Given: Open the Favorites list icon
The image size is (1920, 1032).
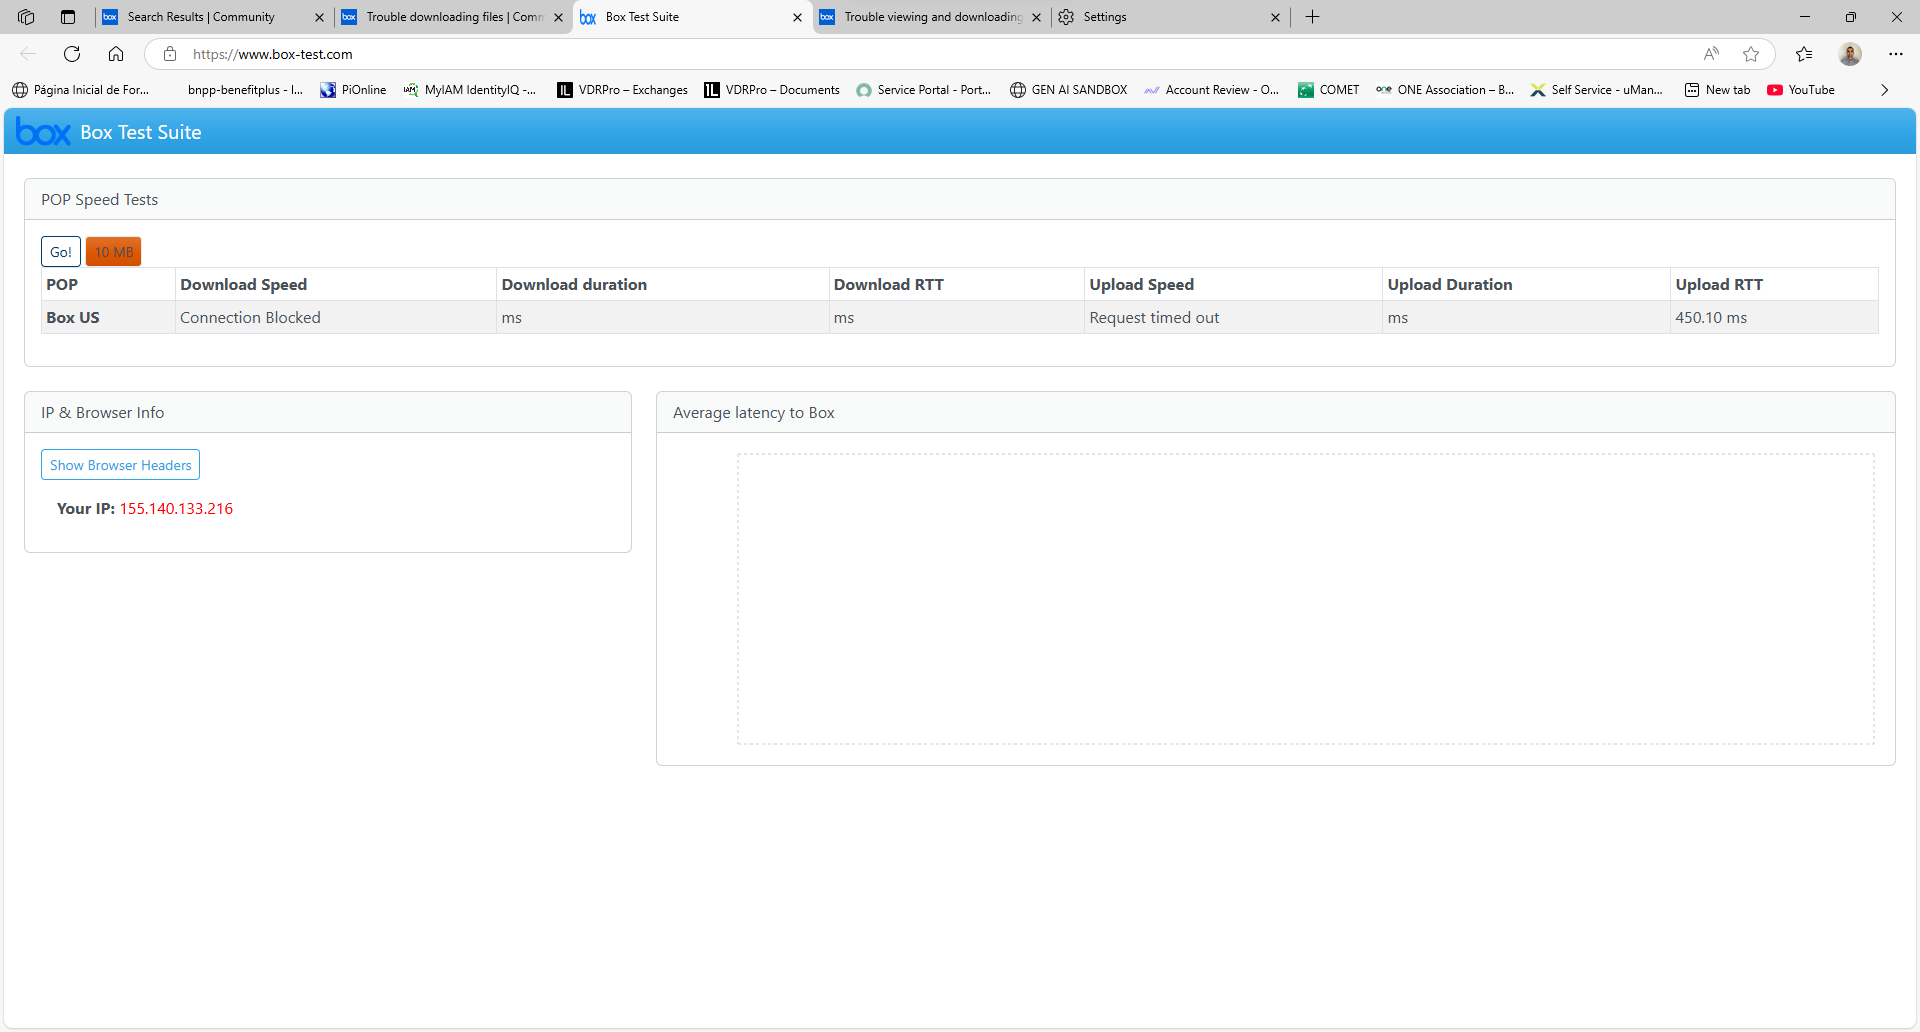Looking at the screenshot, I should point(1804,54).
